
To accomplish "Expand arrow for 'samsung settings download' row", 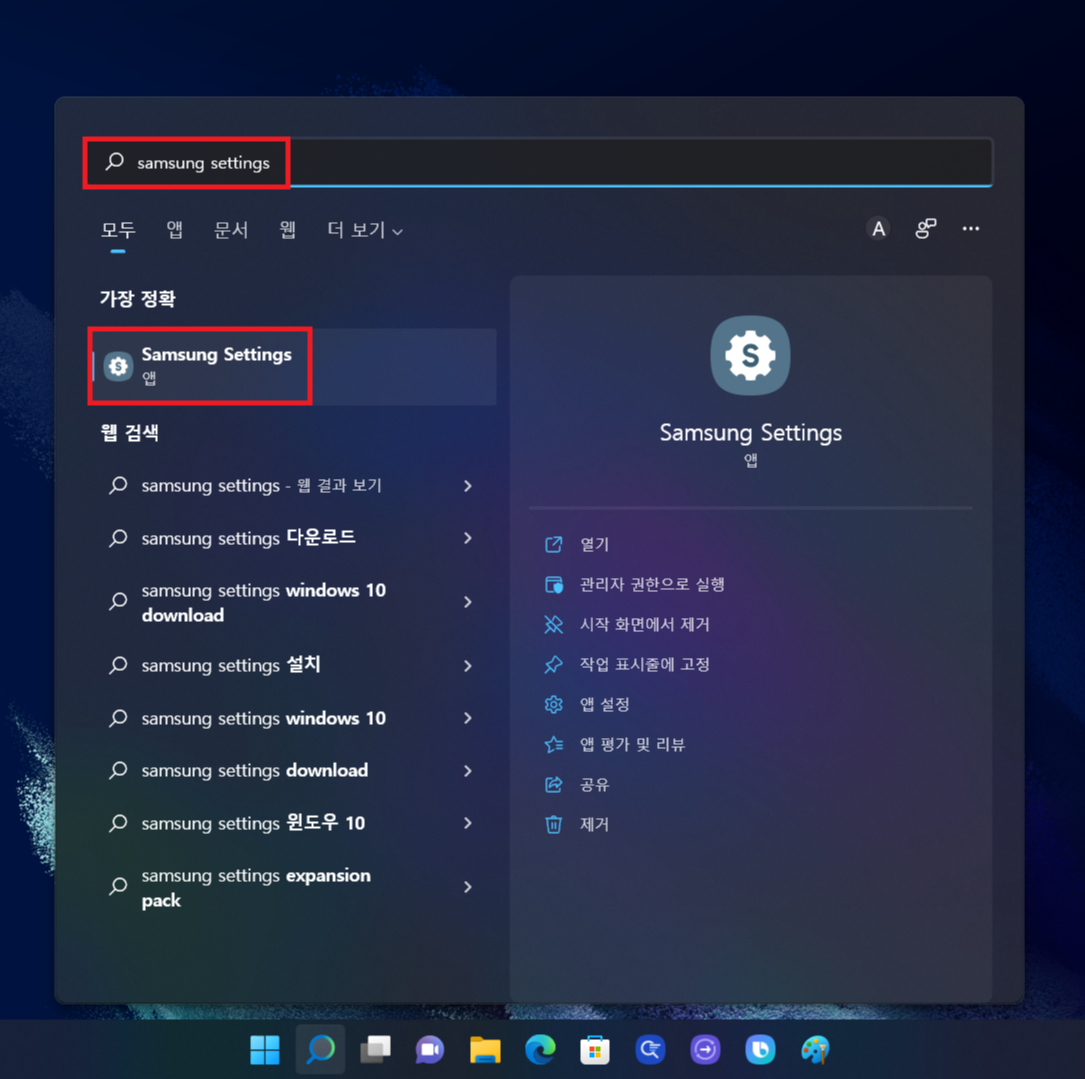I will (468, 770).
